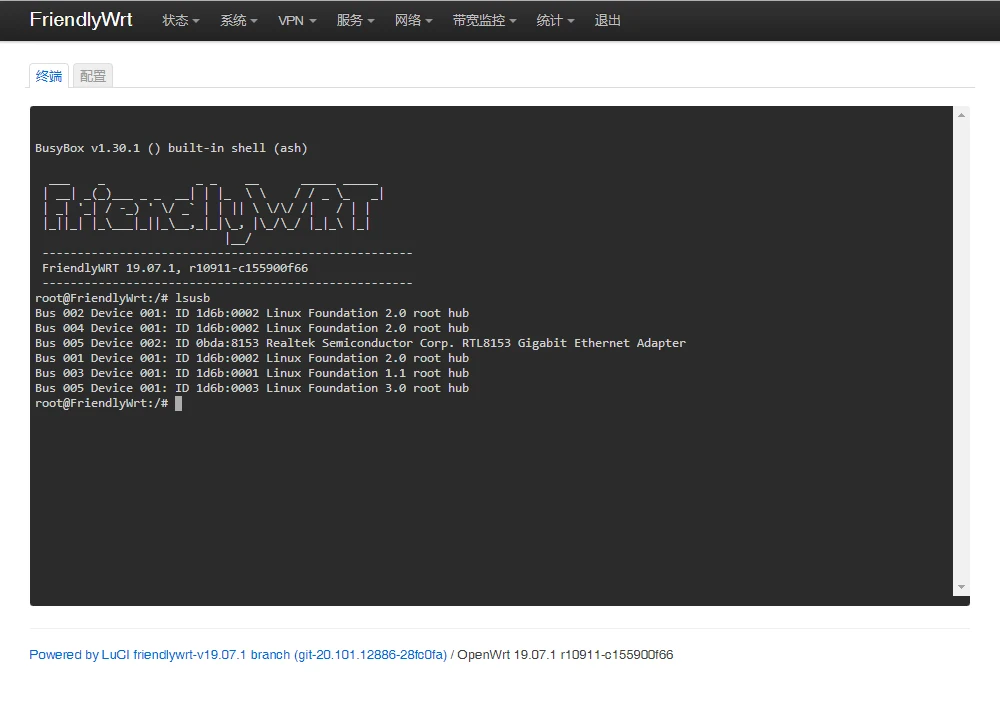Open the 带宽监控 dropdown menu
Screen dimensions: 1000x720
[x=484, y=20]
